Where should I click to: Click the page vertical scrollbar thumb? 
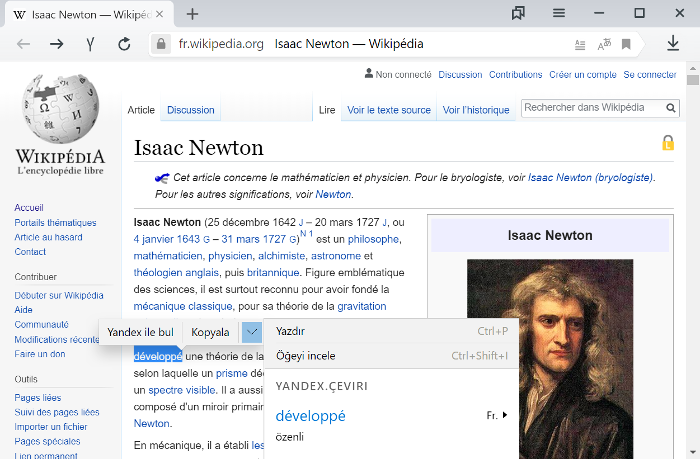point(692,80)
